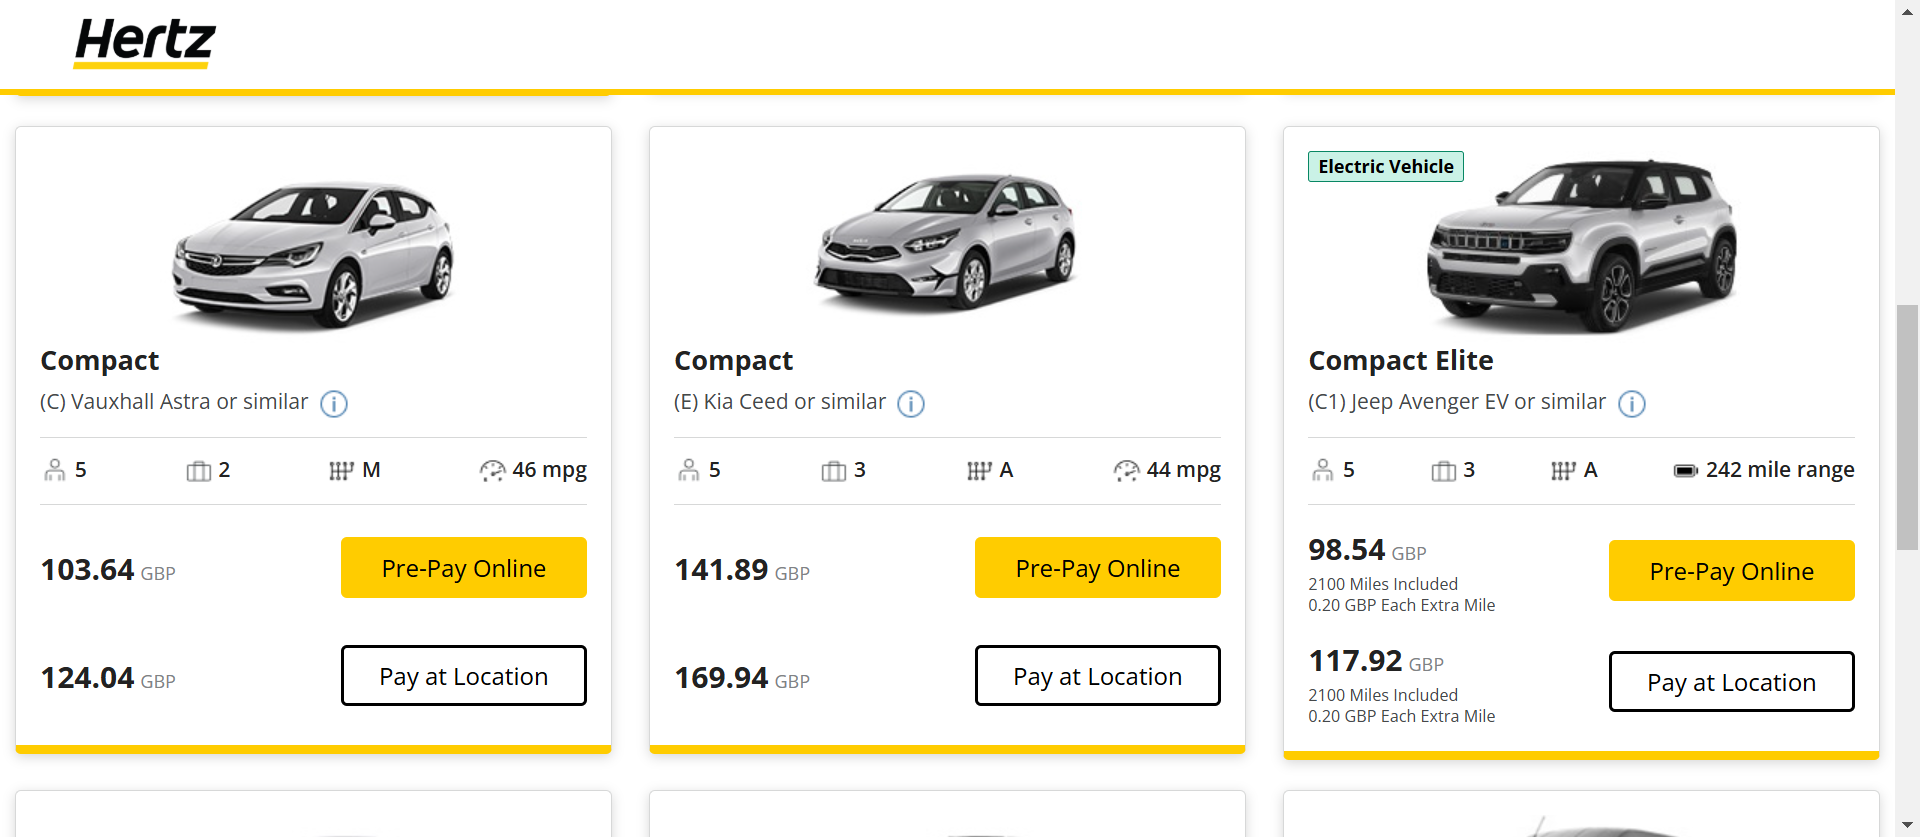This screenshot has width=1920, height=837.
Task: Pre-Pay Online for Jeep Avenger EV
Action: pos(1732,571)
